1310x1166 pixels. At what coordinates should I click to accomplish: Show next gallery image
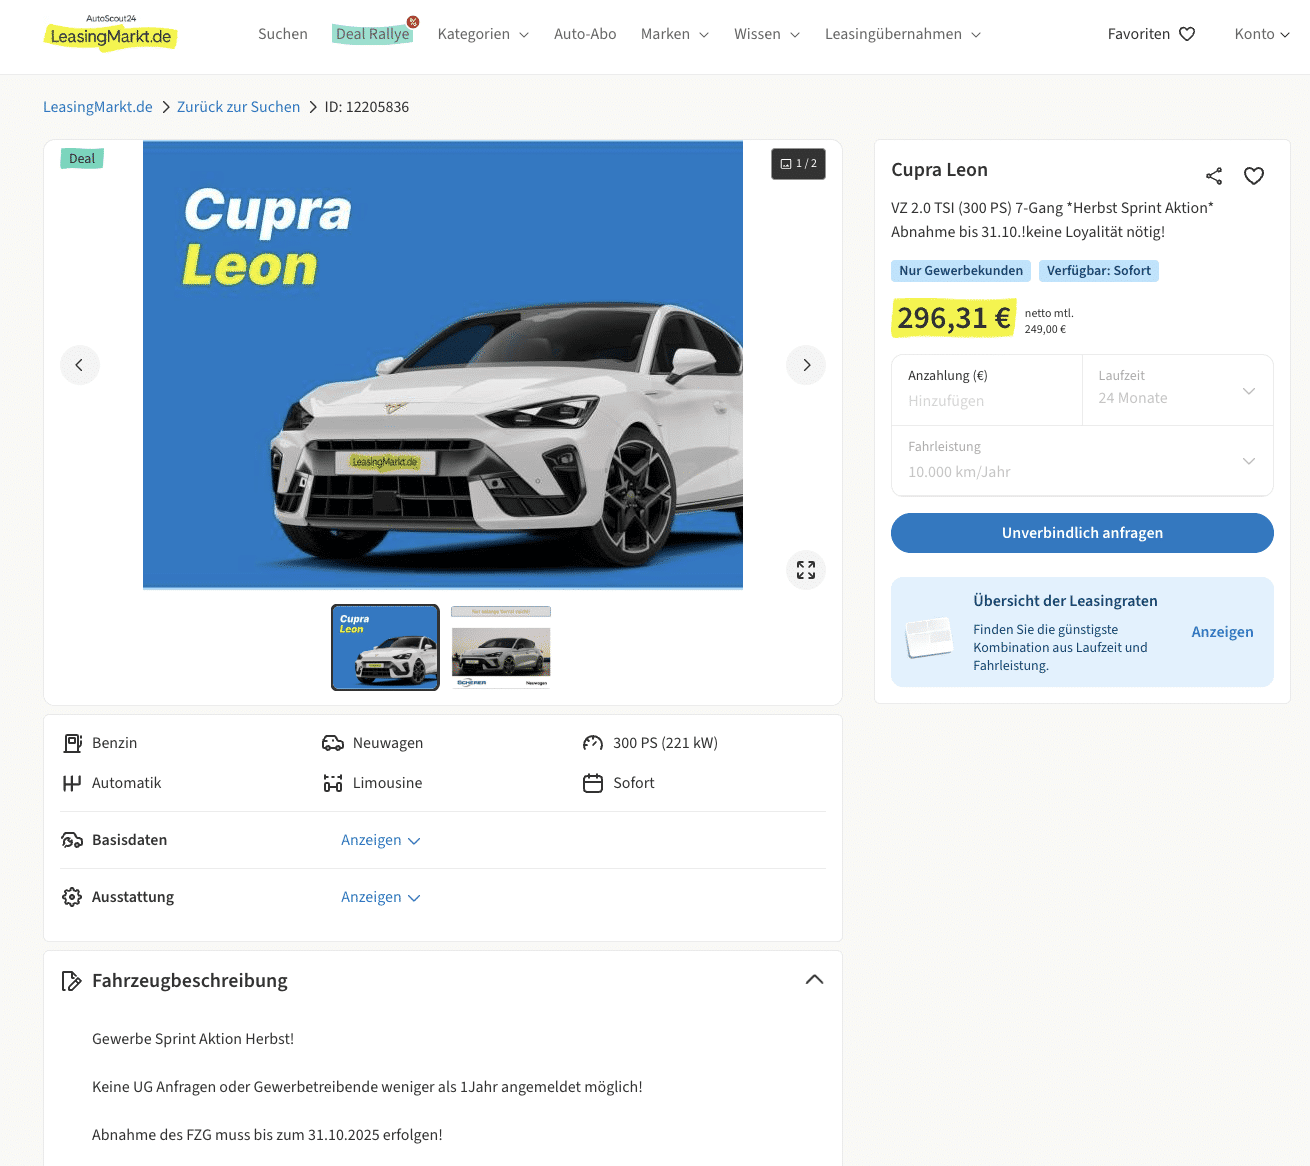pyautogui.click(x=806, y=365)
